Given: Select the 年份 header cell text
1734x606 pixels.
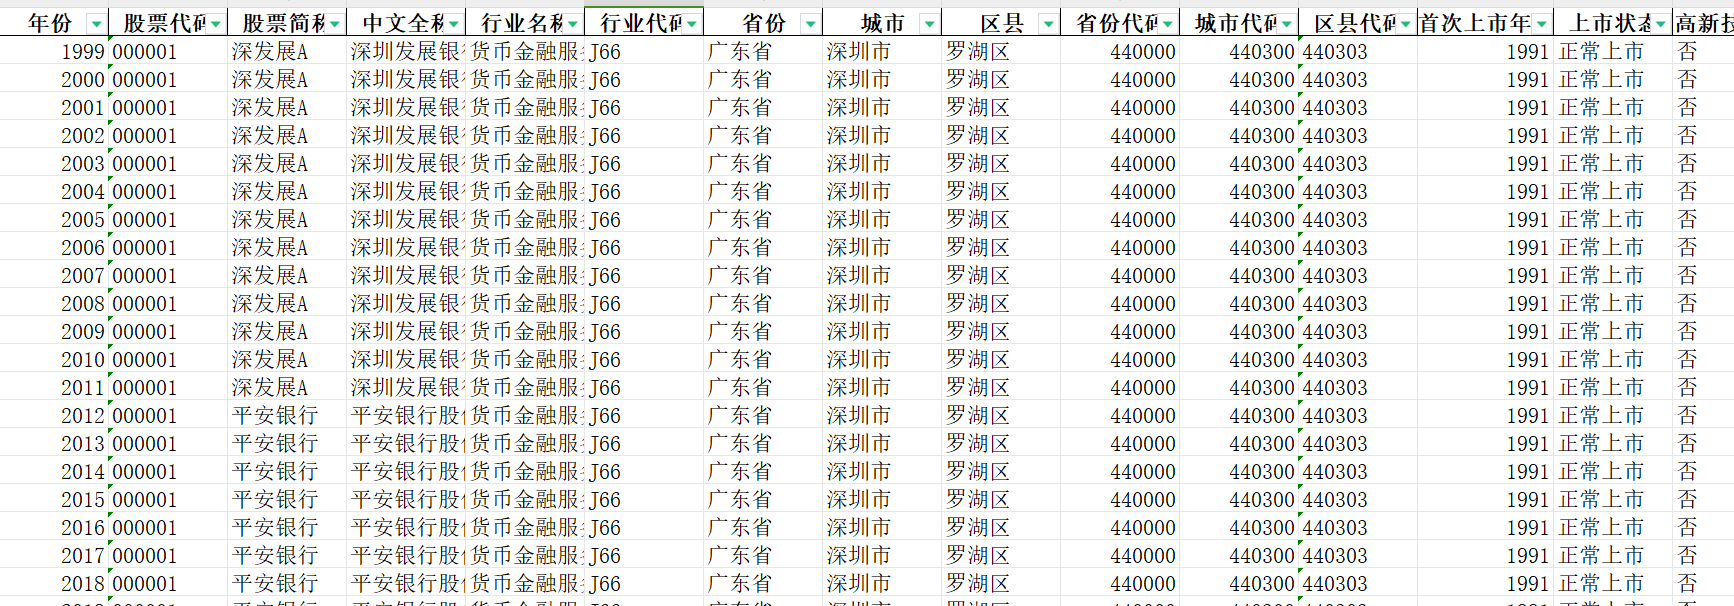Looking at the screenshot, I should 50,23.
